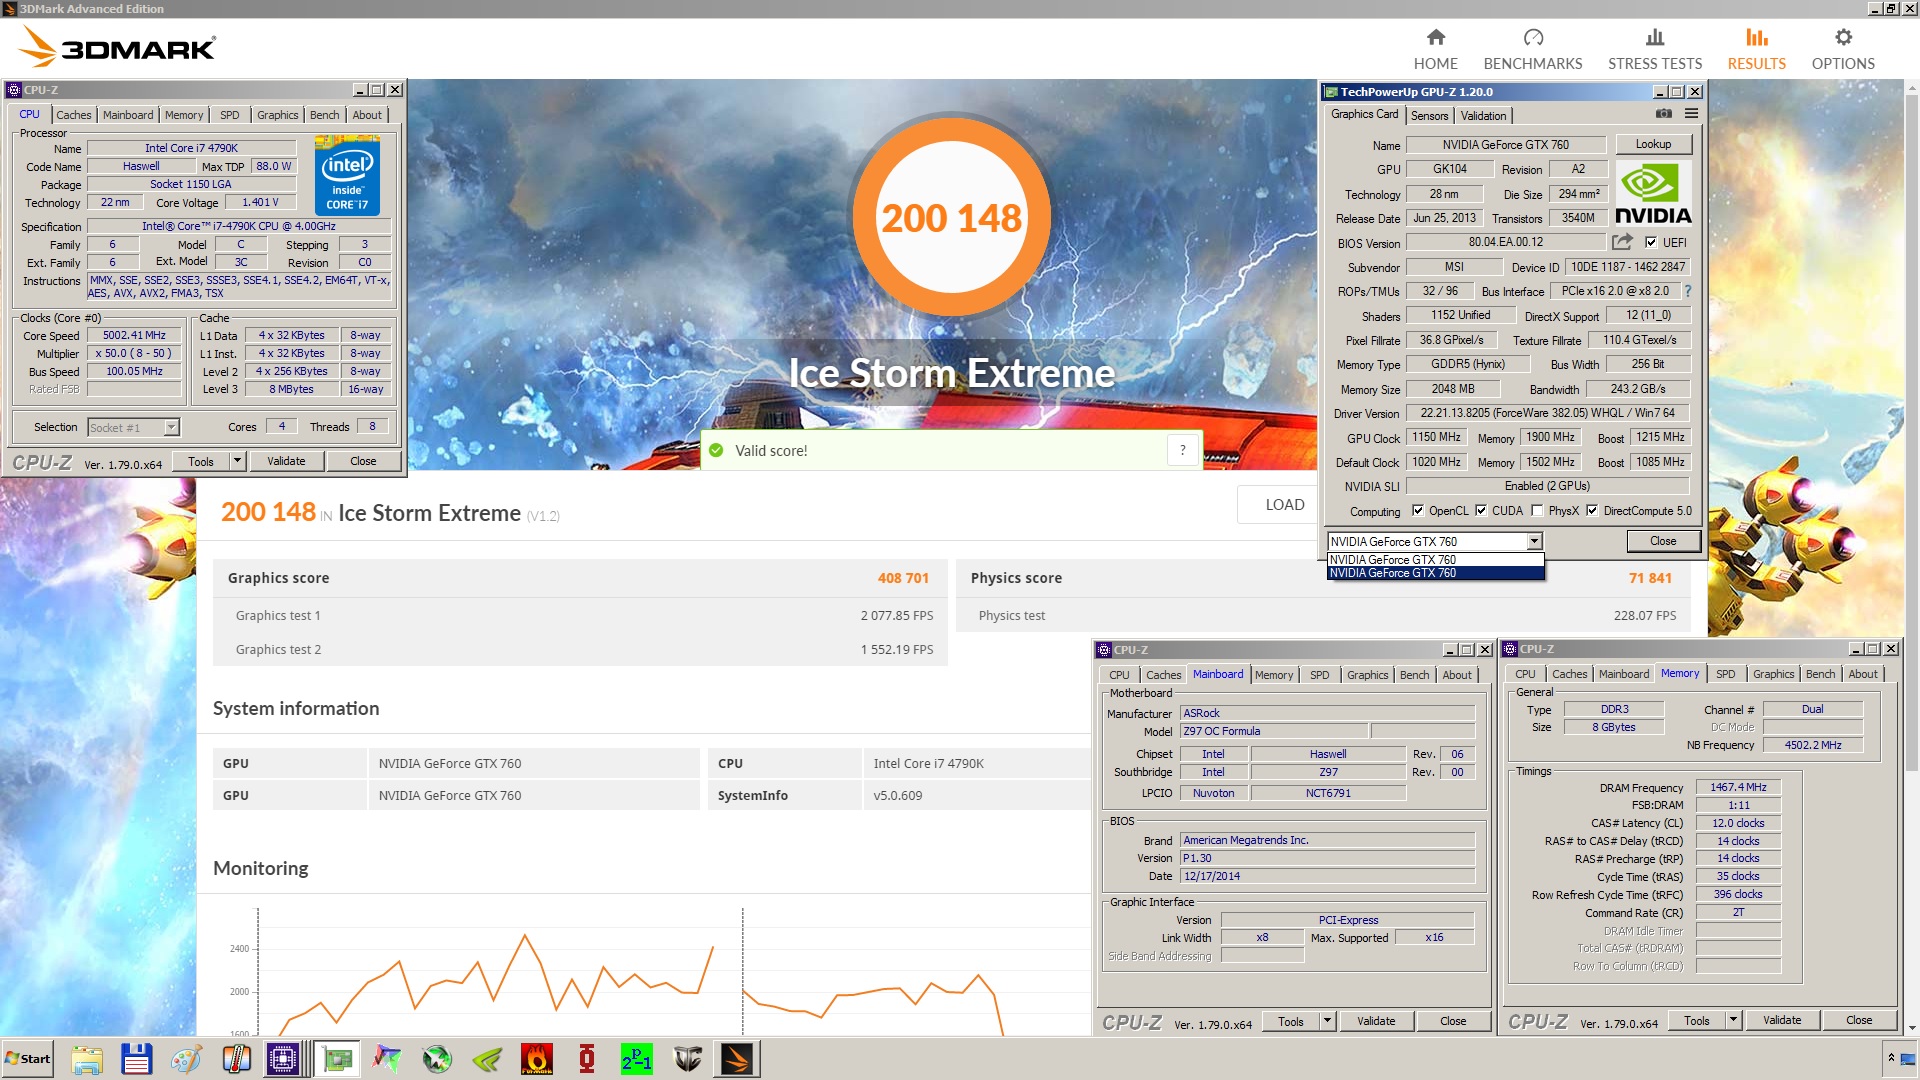Open the OPTIONS gear in 3DMark
Viewport: 1920px width, 1080px height.
click(x=1843, y=38)
